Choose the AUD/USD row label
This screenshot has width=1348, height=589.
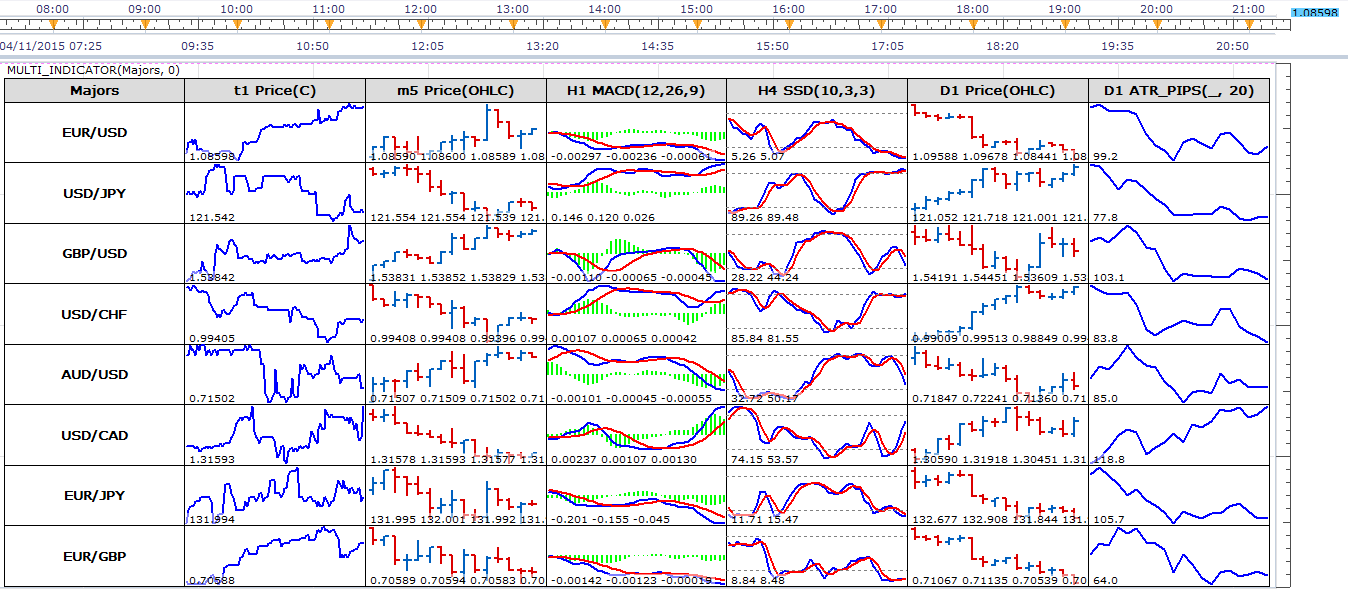95,374
